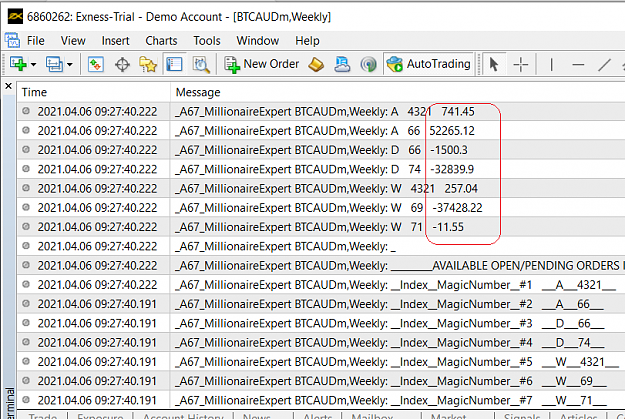Click the Profiles toolbar icon

click(x=54, y=64)
